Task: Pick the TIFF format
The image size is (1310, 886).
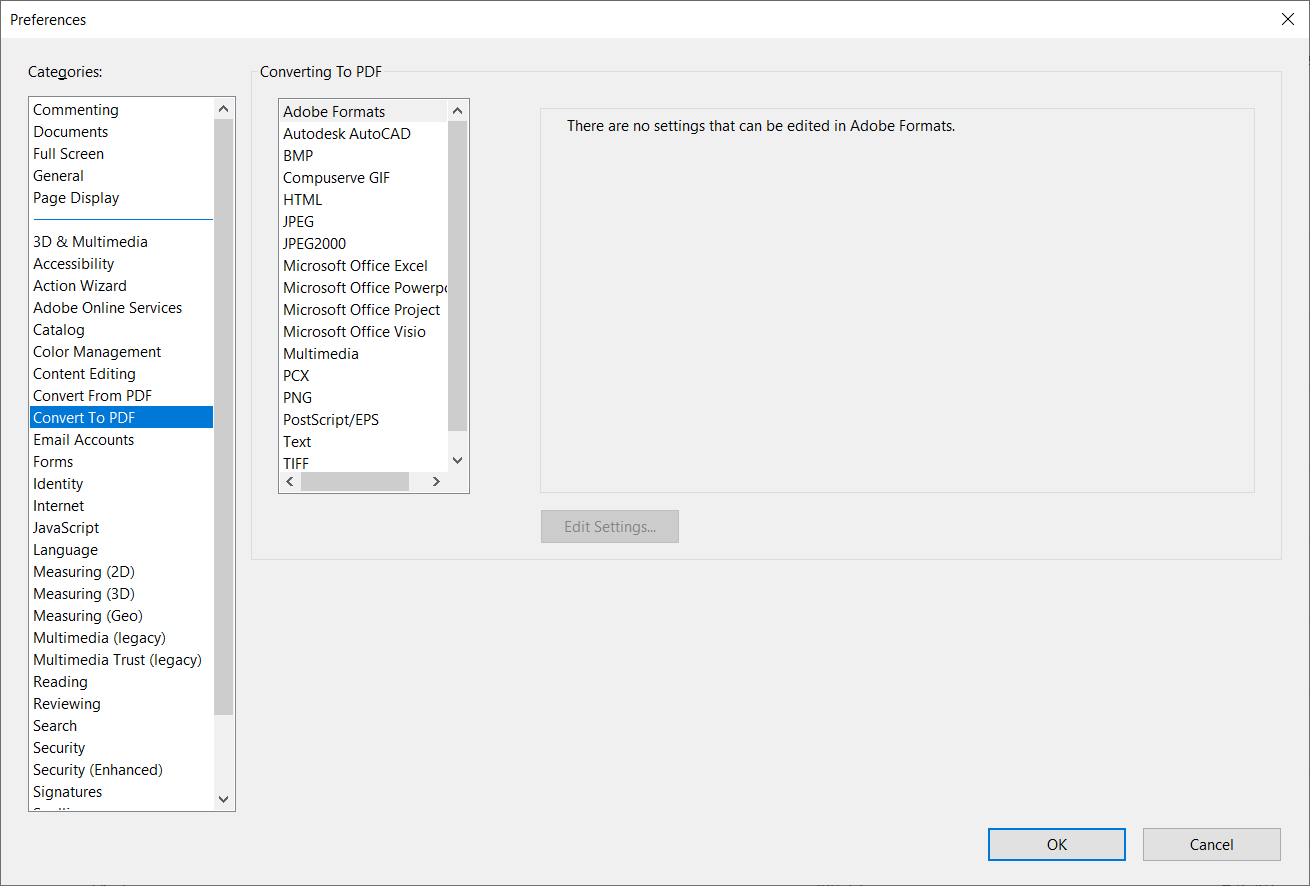Action: [296, 463]
